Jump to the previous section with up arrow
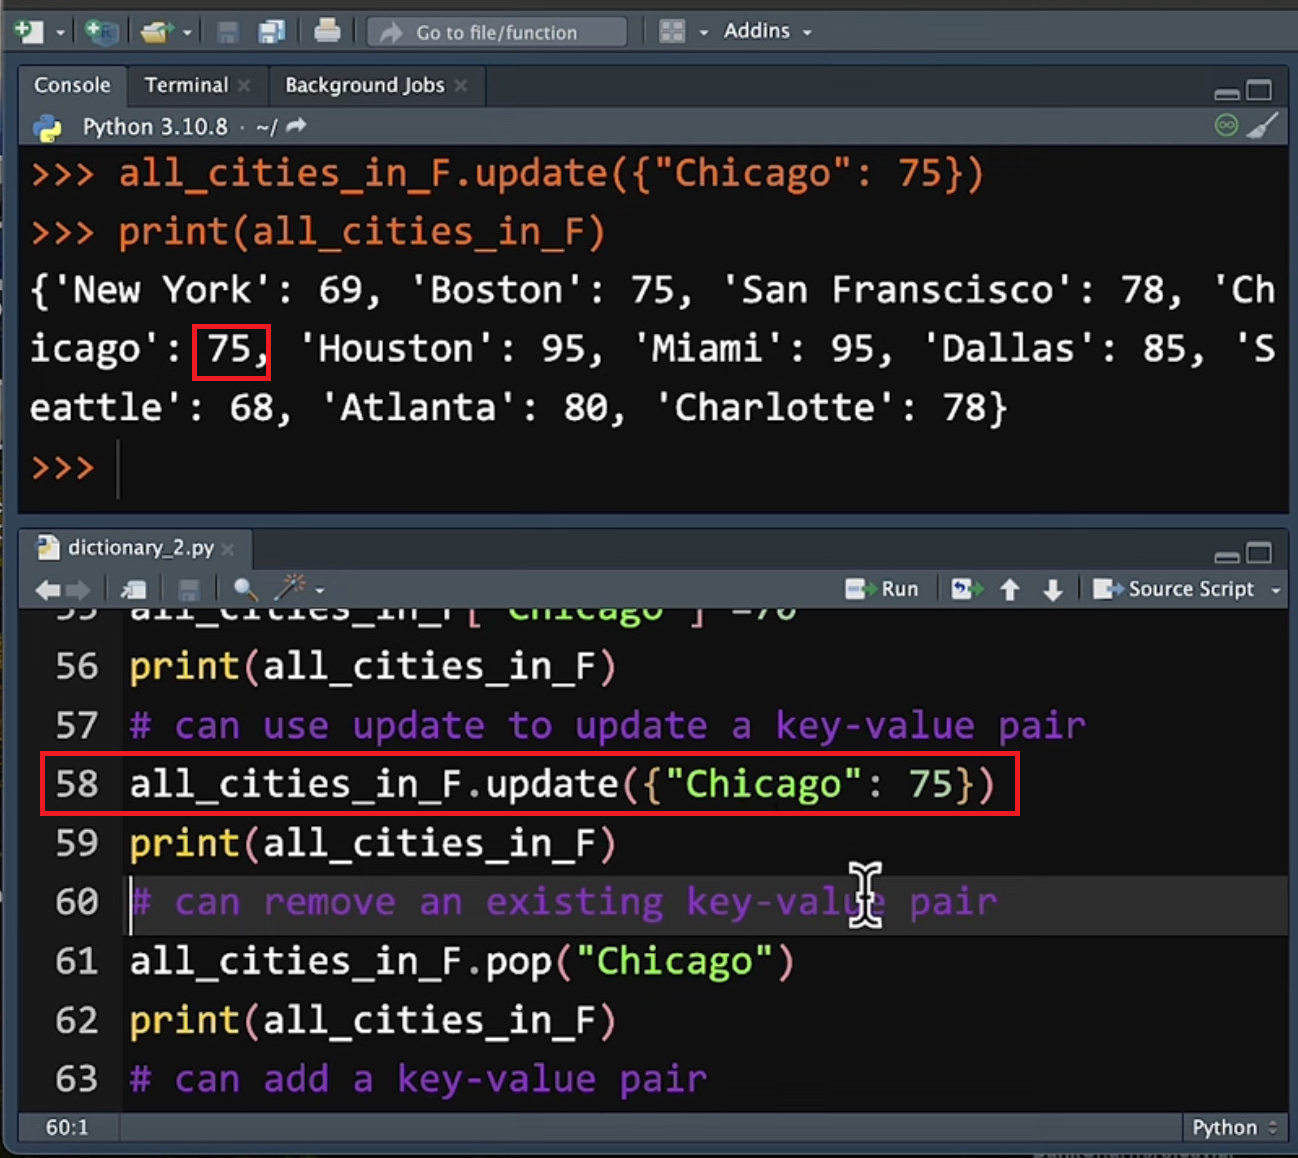The width and height of the screenshot is (1298, 1158). 1010,589
